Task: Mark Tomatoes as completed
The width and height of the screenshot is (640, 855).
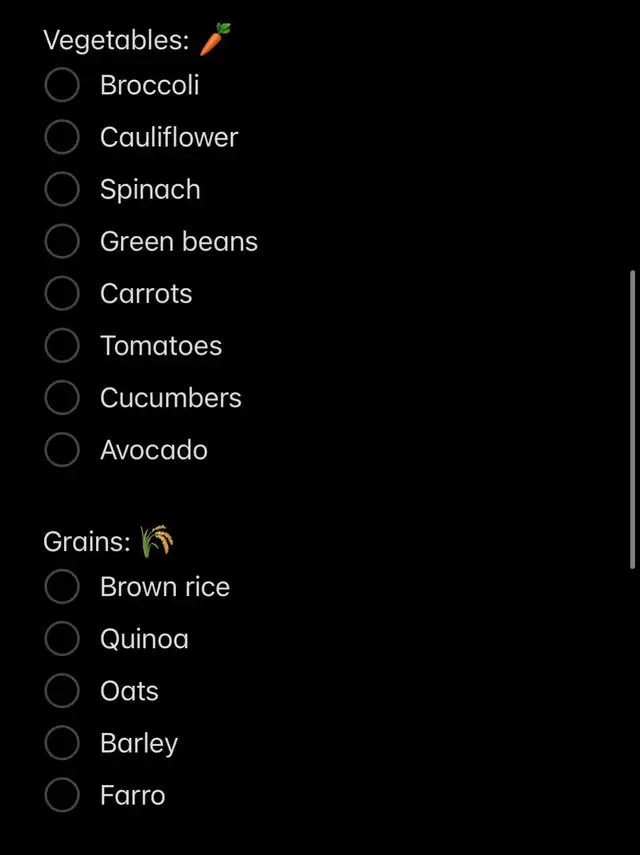Action: pyautogui.click(x=62, y=346)
